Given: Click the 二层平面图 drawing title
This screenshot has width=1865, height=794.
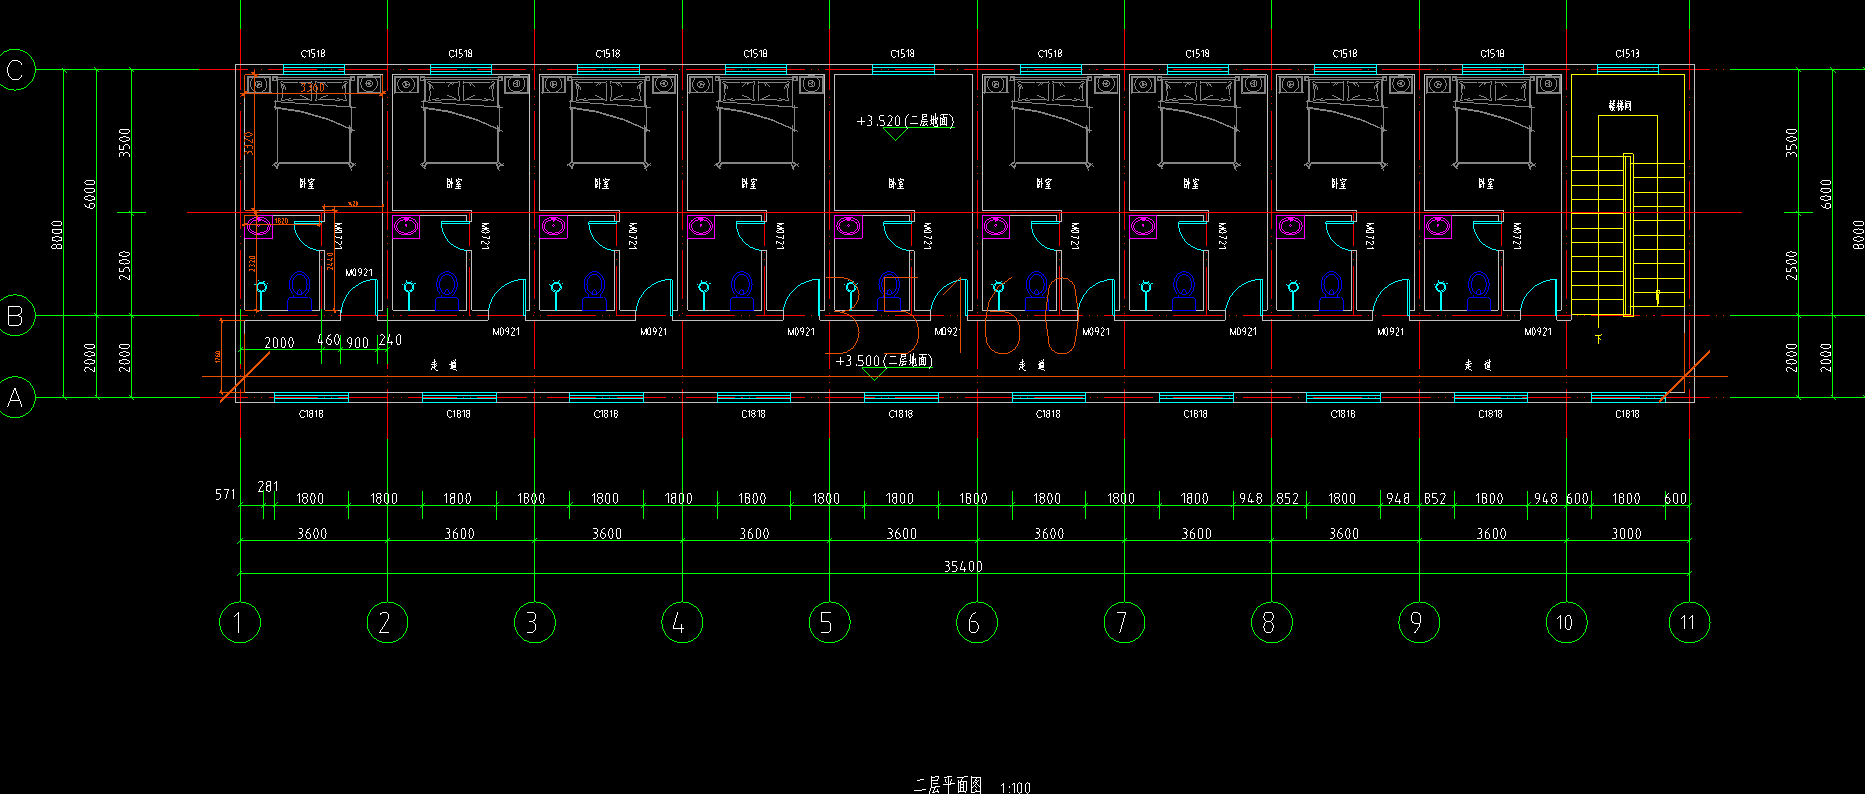Looking at the screenshot, I should pyautogui.click(x=948, y=785).
